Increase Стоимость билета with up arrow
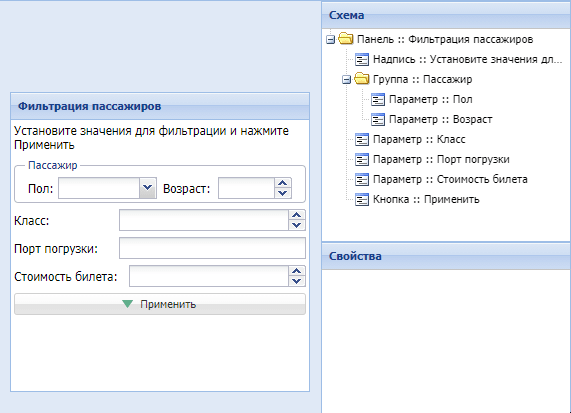 (x=297, y=271)
